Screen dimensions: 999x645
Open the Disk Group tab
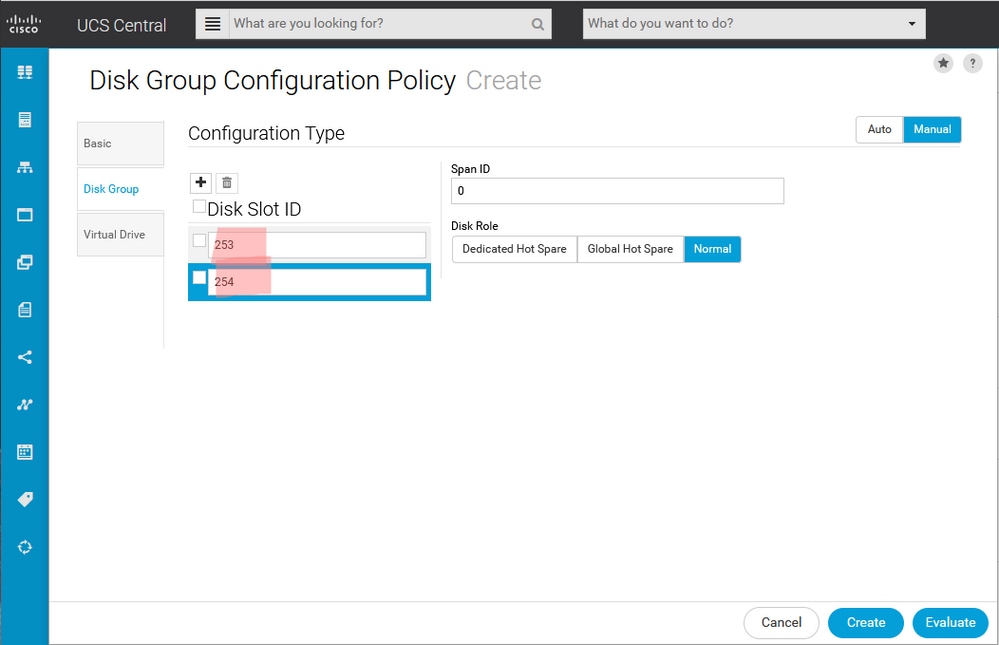[x=120, y=189]
